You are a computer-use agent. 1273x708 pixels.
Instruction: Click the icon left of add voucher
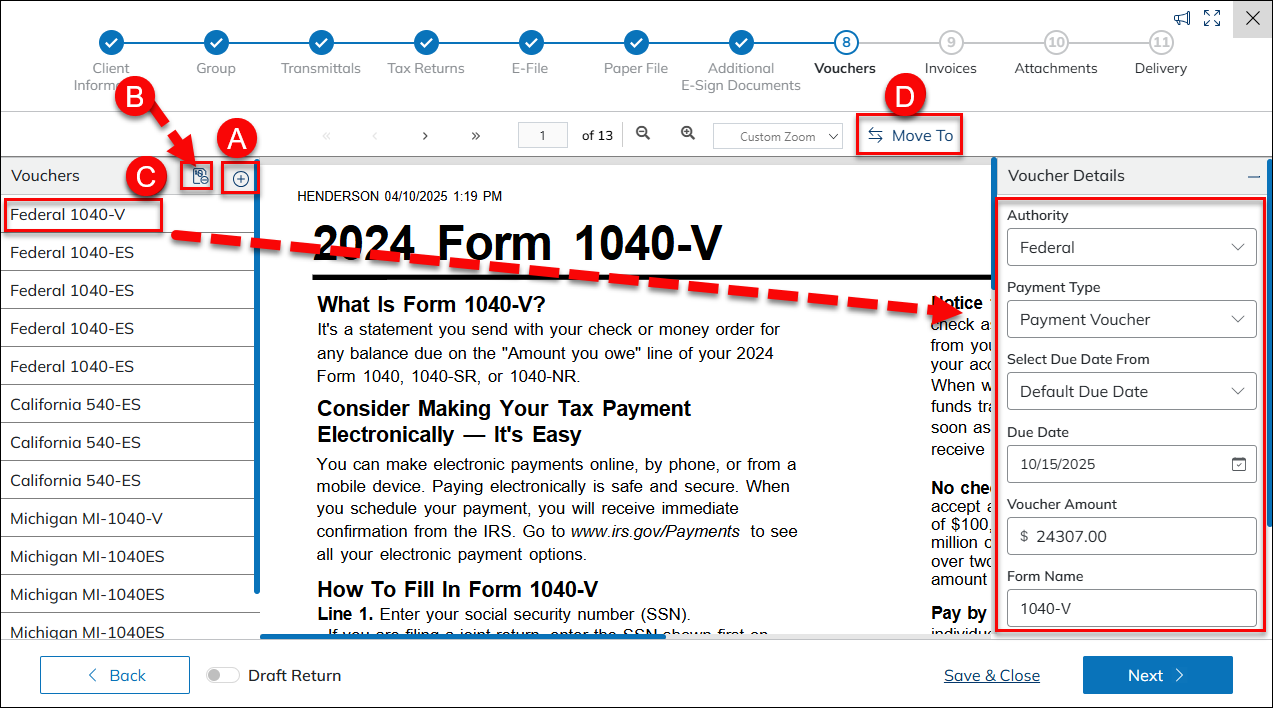(200, 176)
